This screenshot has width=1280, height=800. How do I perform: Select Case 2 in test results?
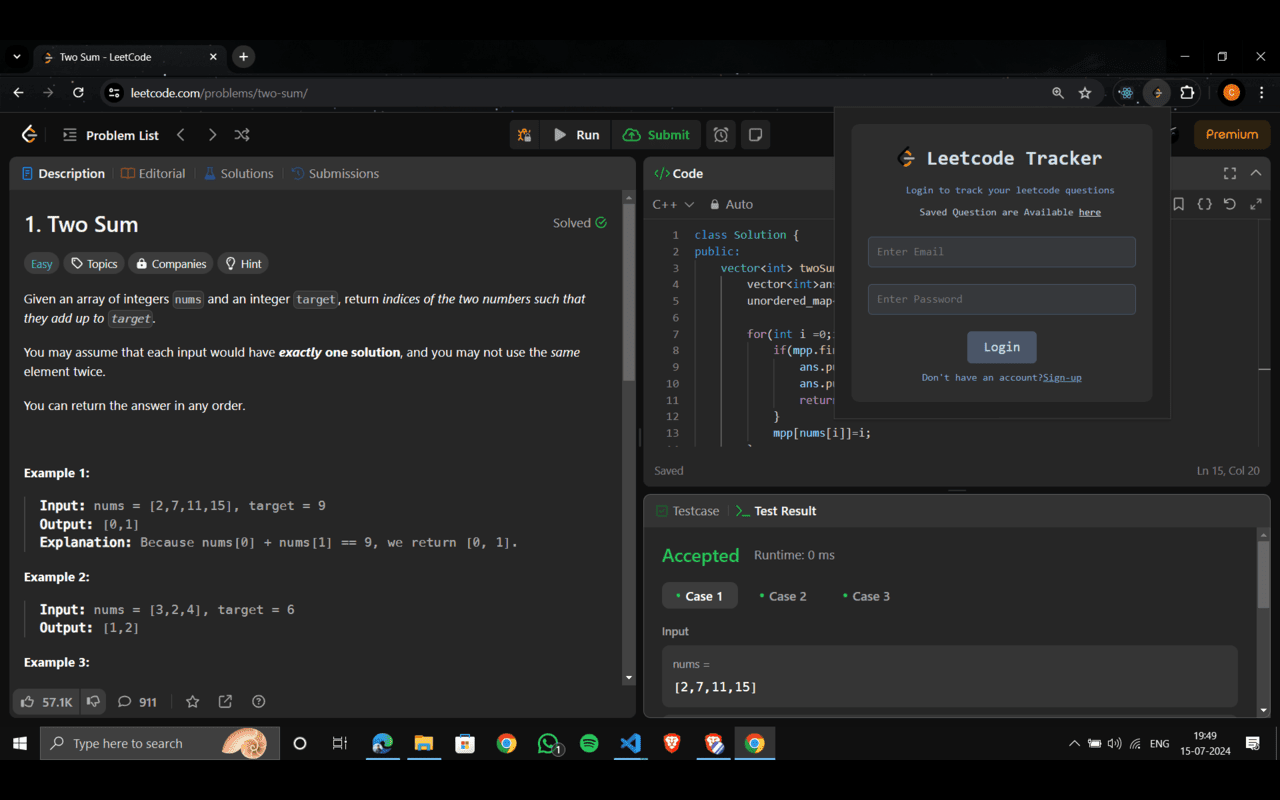click(x=783, y=596)
